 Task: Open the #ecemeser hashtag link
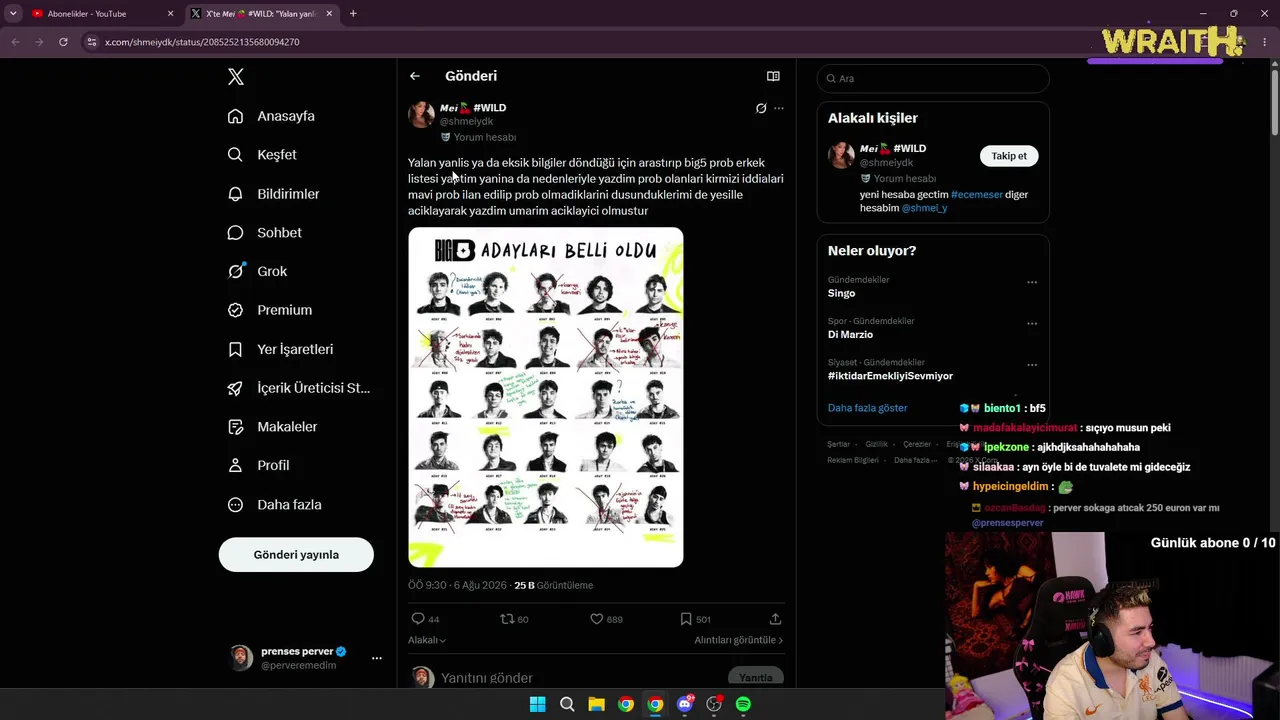977,195
